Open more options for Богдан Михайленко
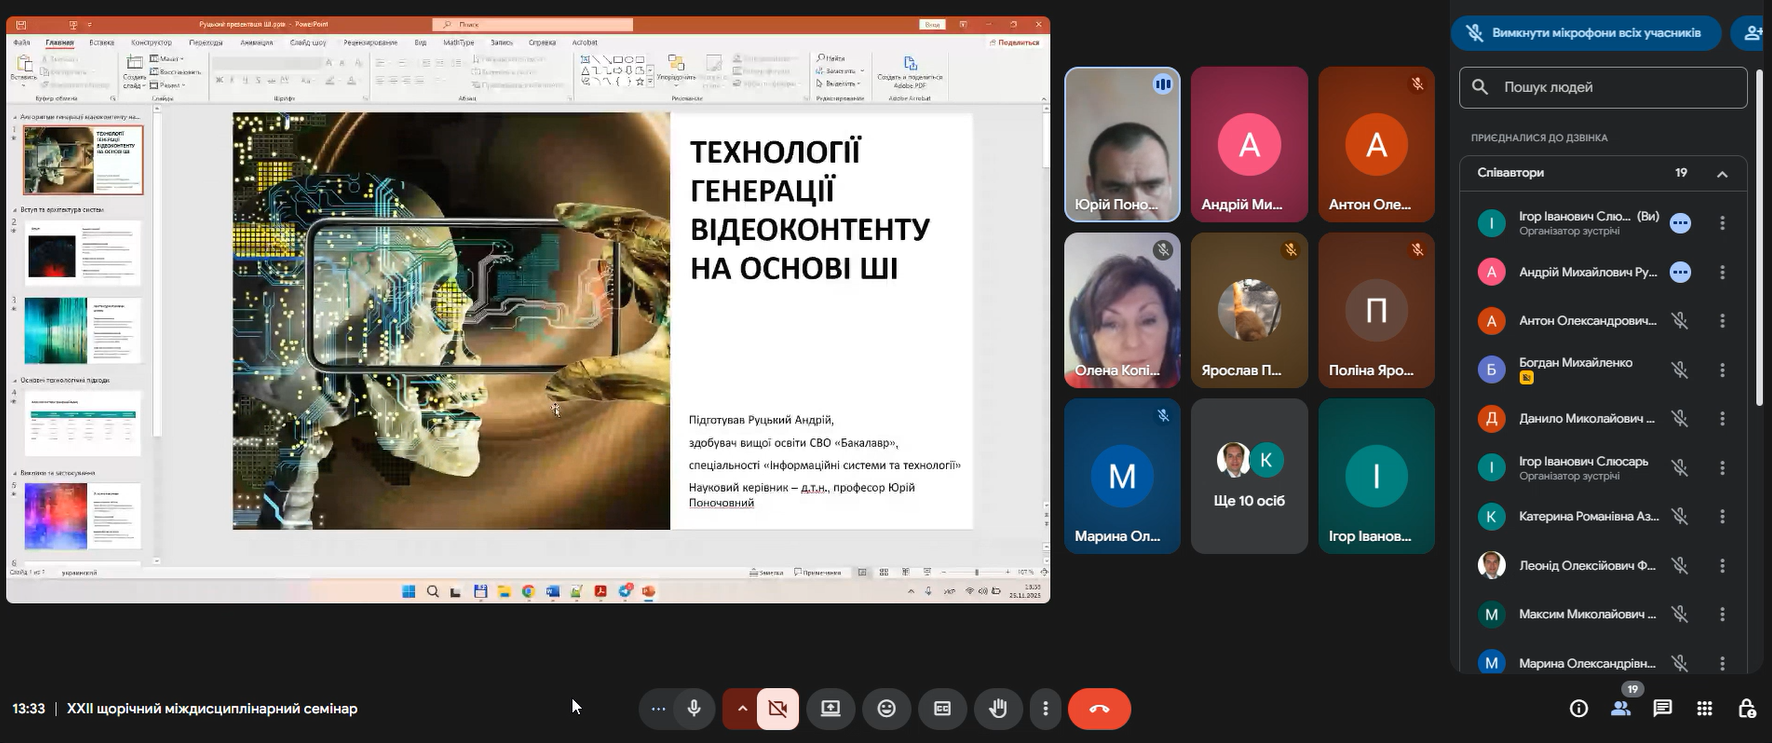This screenshot has width=1772, height=743. pyautogui.click(x=1722, y=370)
